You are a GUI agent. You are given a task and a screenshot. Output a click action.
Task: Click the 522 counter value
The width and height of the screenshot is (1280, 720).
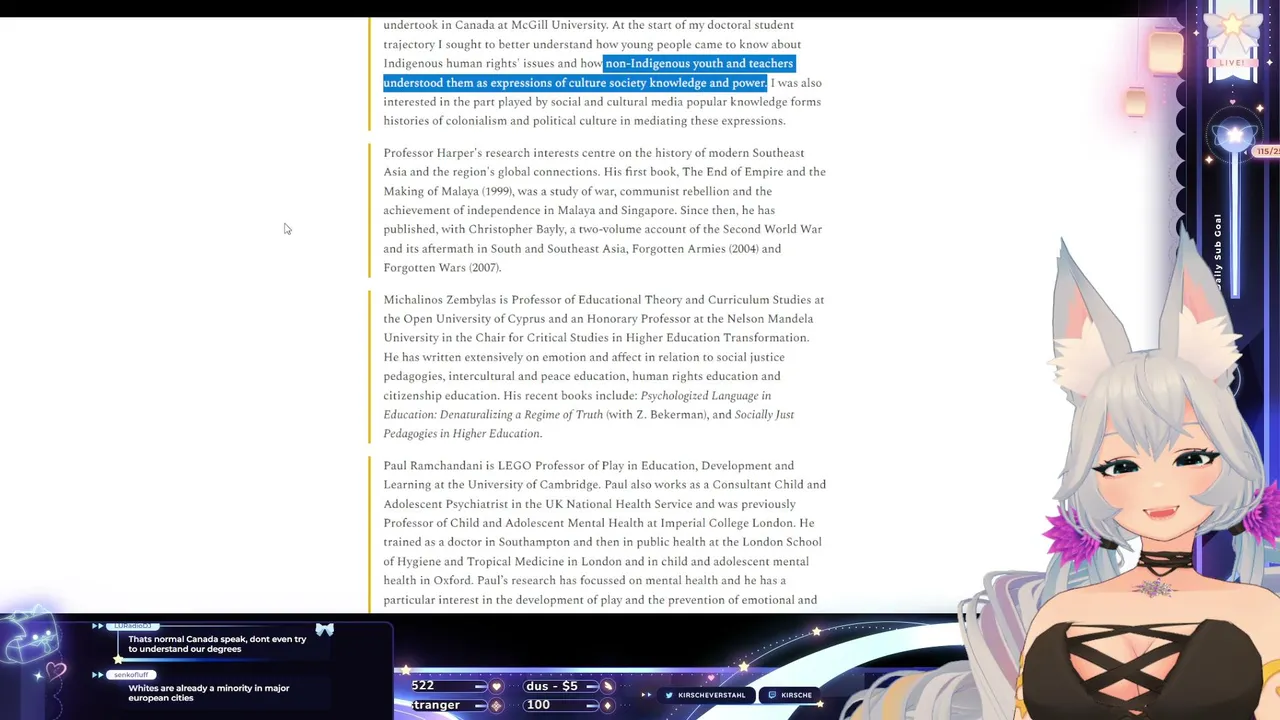coord(422,686)
